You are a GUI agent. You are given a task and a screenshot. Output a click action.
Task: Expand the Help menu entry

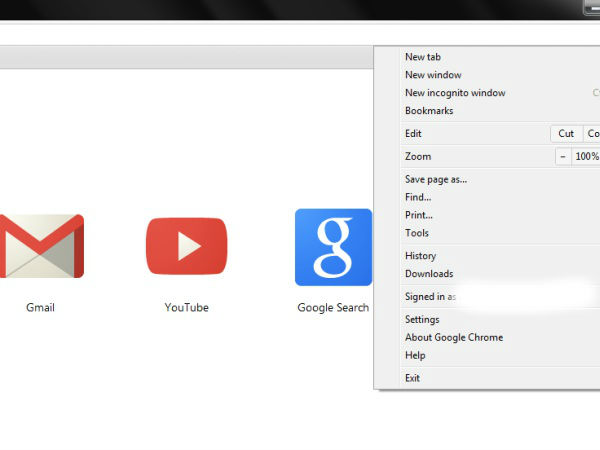pyautogui.click(x=415, y=355)
